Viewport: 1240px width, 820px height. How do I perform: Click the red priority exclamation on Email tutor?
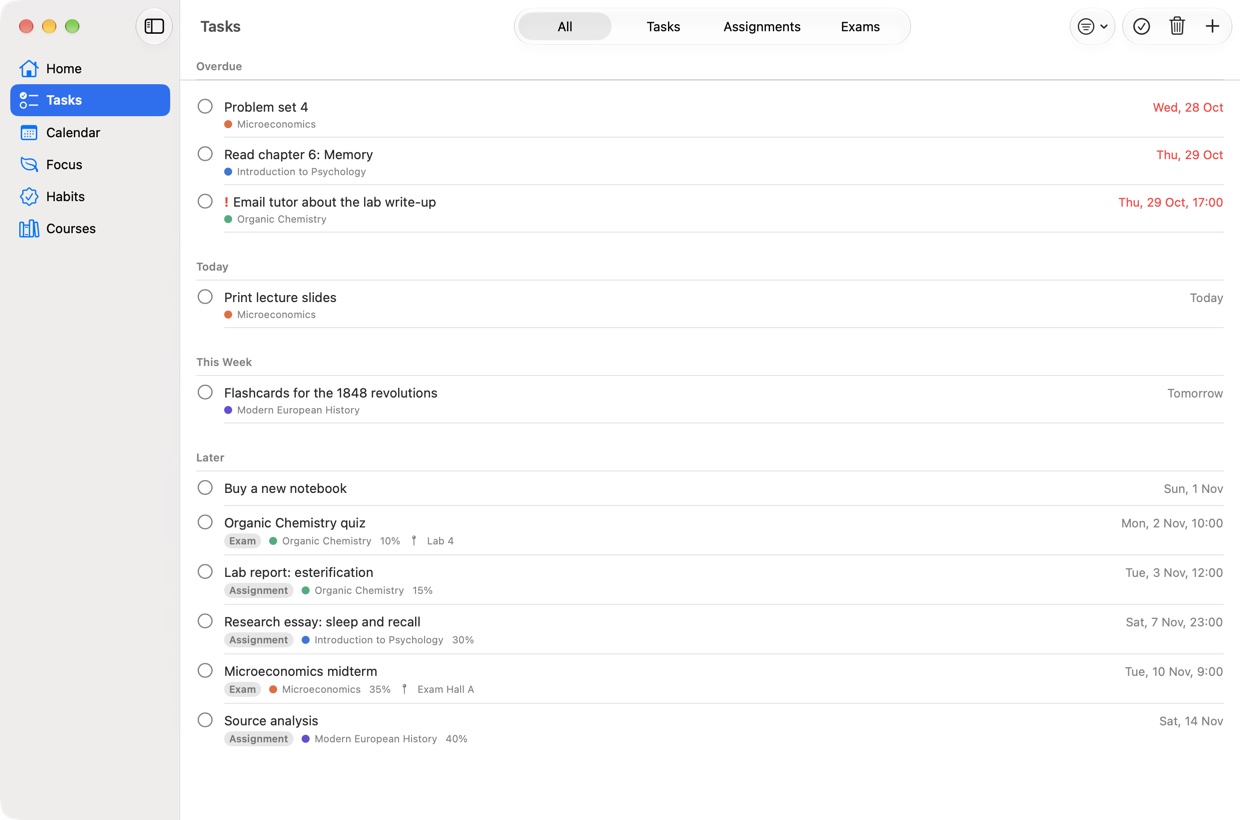click(226, 202)
